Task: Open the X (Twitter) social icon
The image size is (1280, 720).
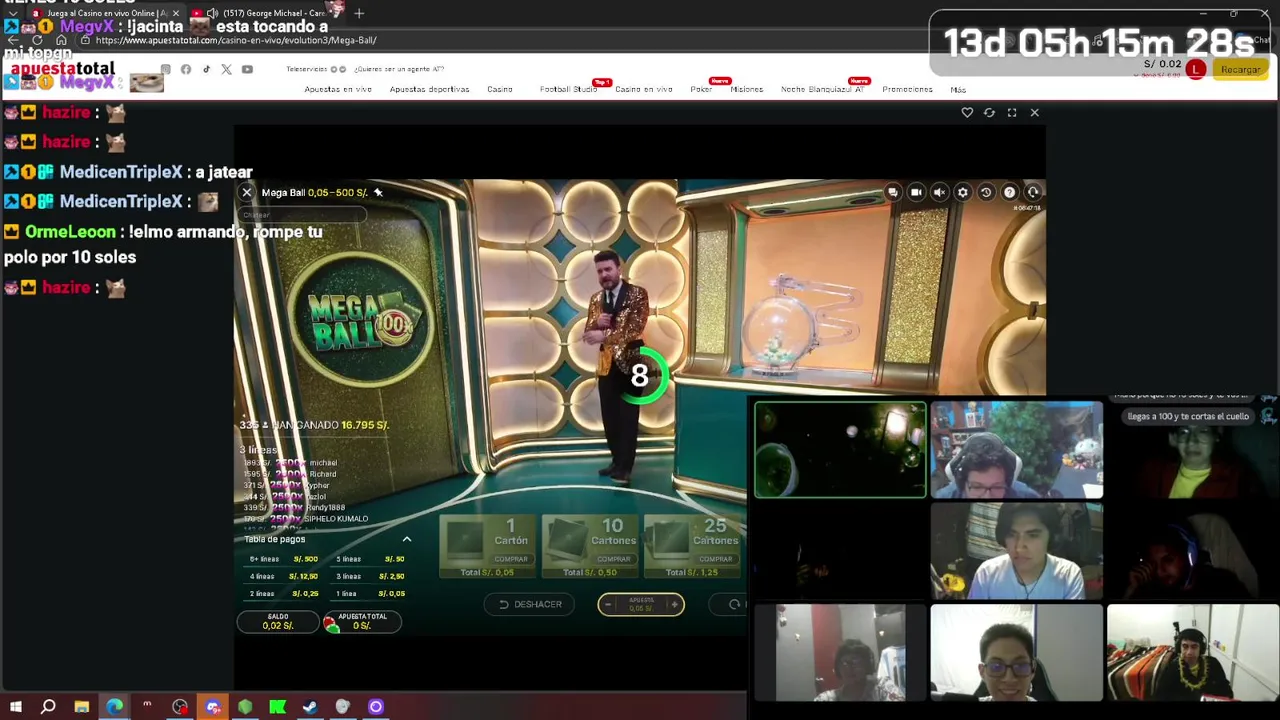Action: click(226, 69)
